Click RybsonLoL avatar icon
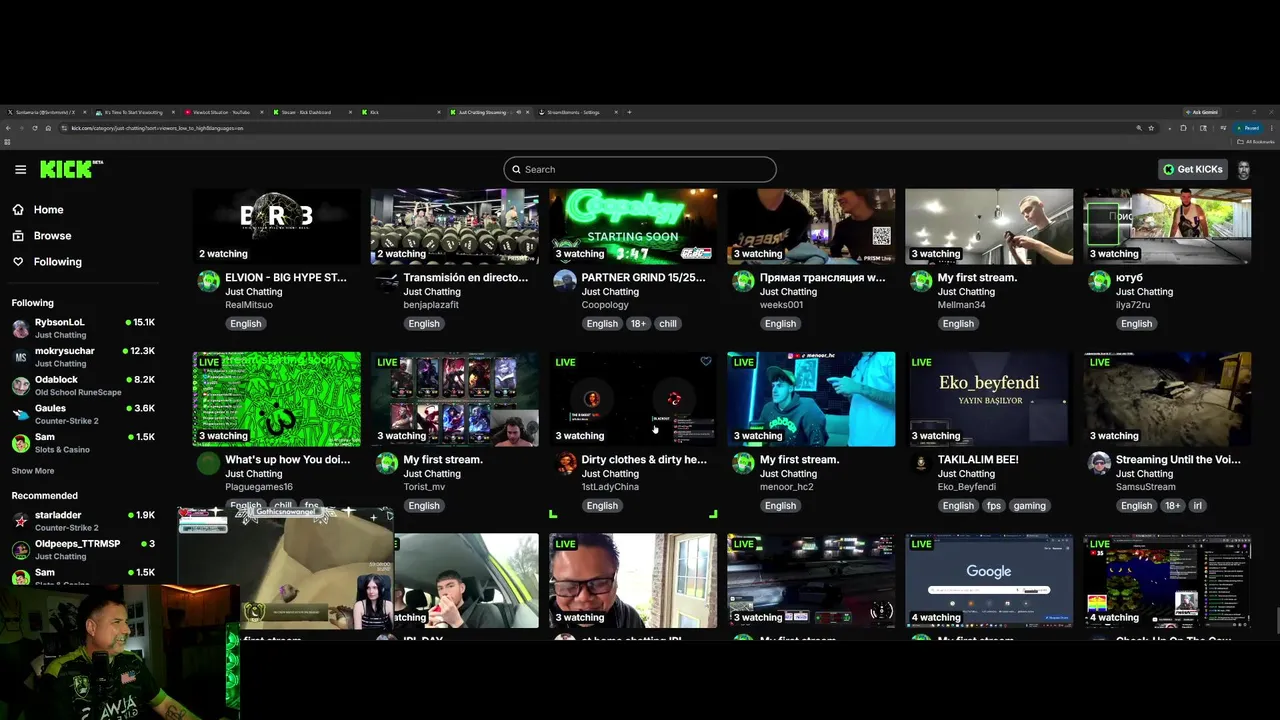The image size is (1280, 720). click(20, 329)
